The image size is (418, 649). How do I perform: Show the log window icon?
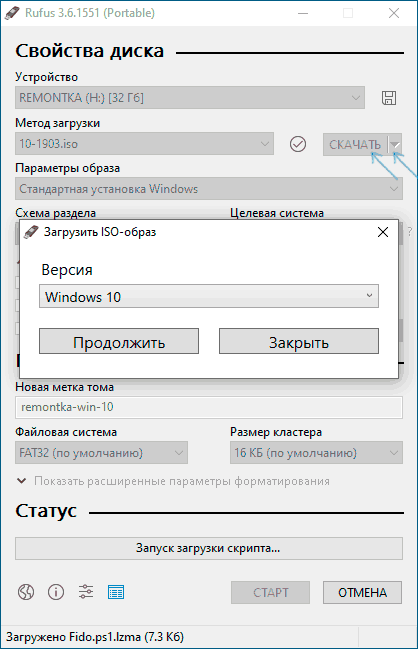116,592
